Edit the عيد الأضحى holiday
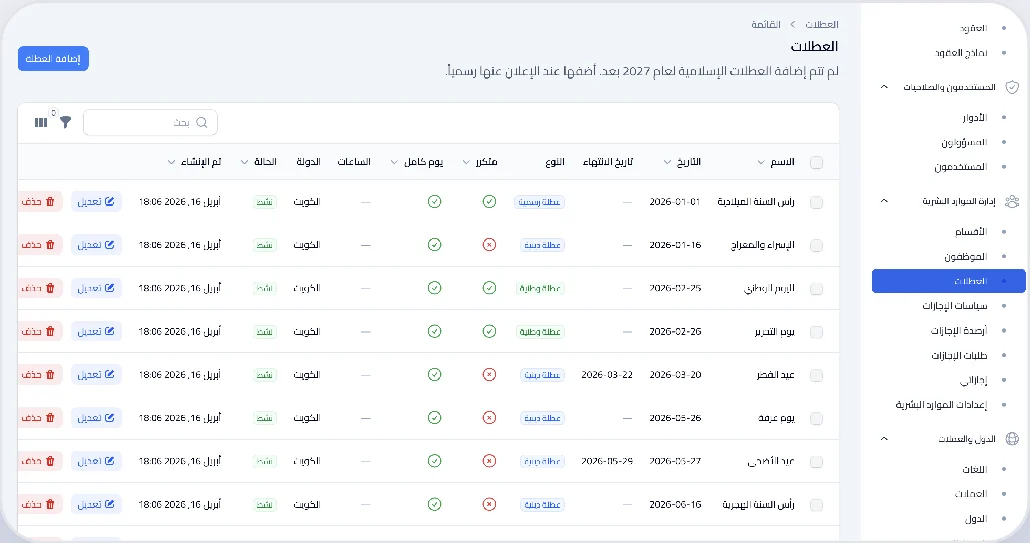Image resolution: width=1030 pixels, height=543 pixels. (x=96, y=462)
